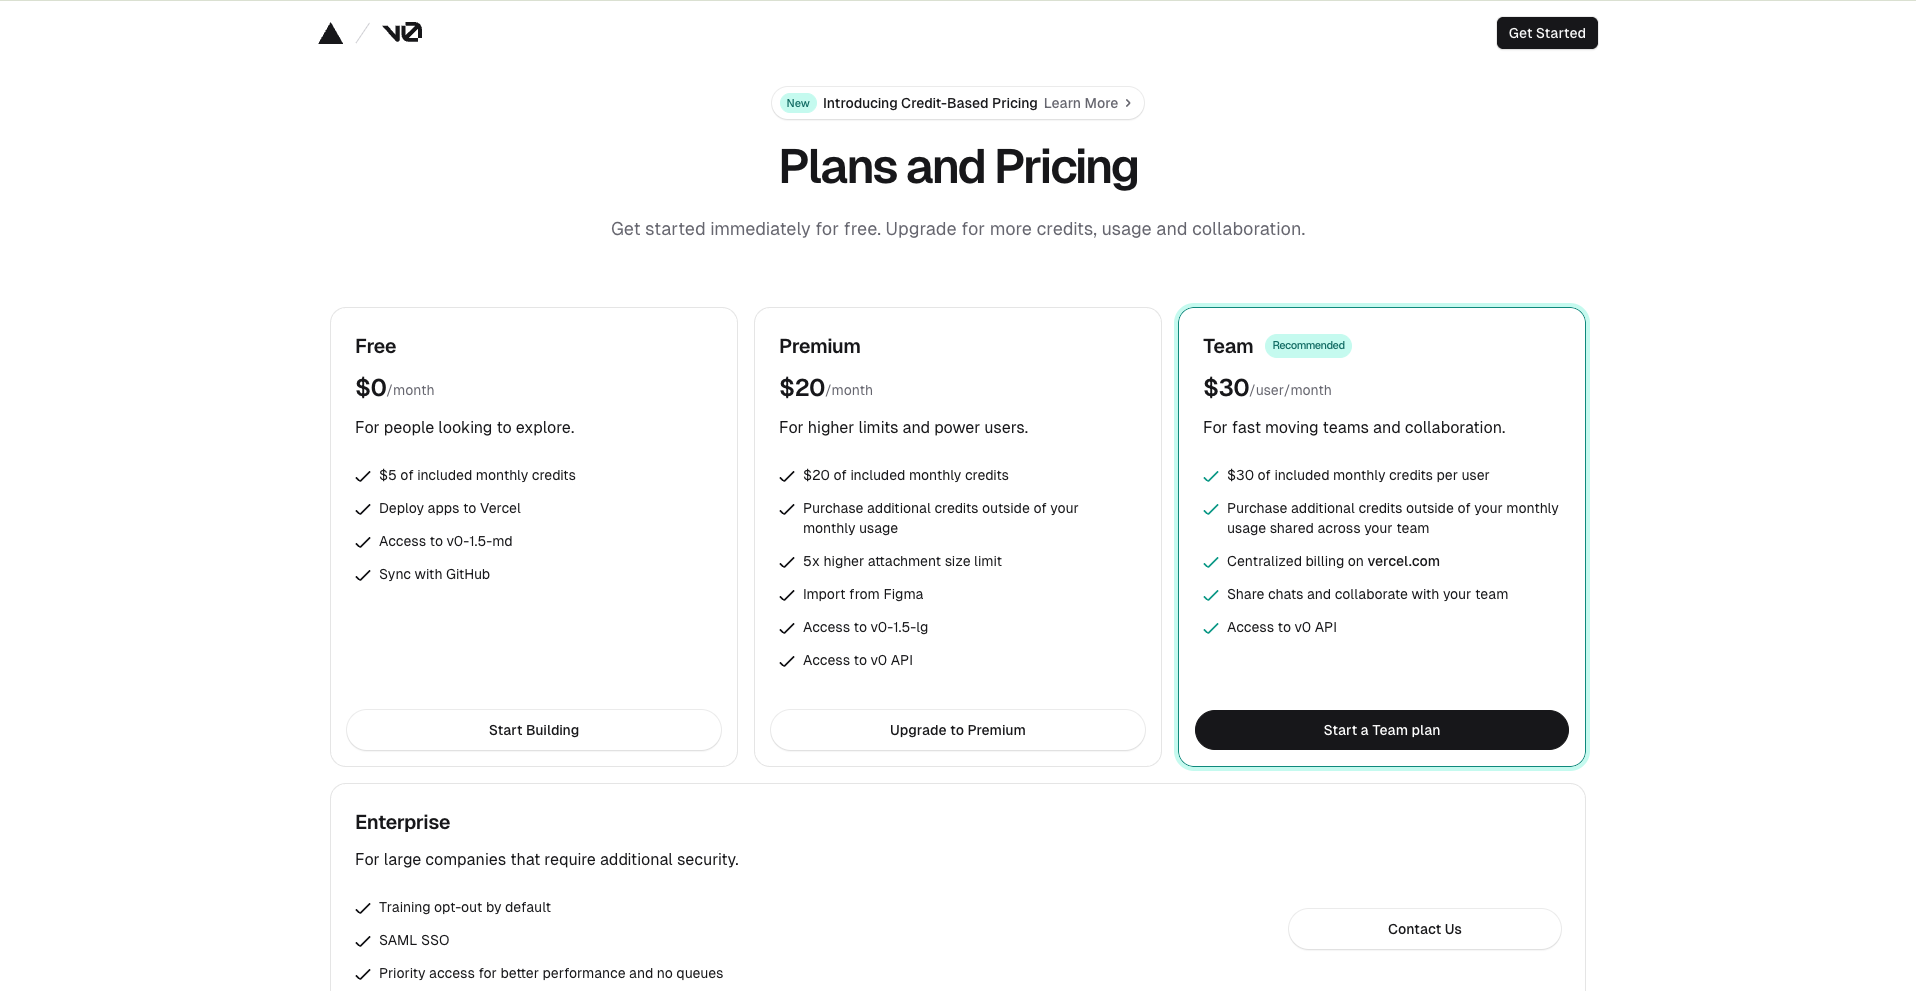Screen dimensions: 1916x991
Task: Click Upgrade to Premium button
Action: tap(958, 730)
